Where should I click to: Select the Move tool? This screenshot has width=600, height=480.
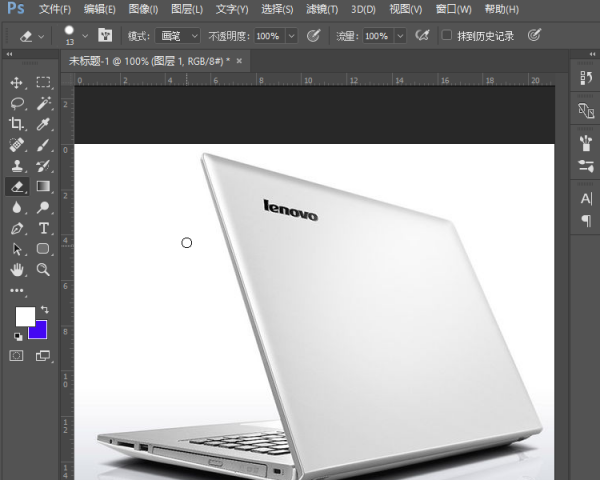tap(16, 82)
